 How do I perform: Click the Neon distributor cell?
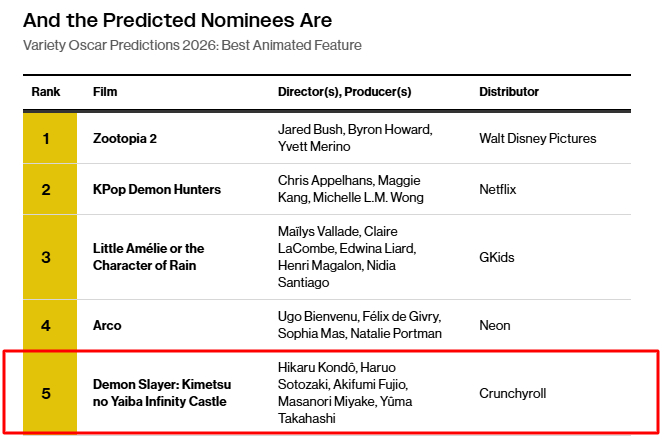(x=495, y=325)
